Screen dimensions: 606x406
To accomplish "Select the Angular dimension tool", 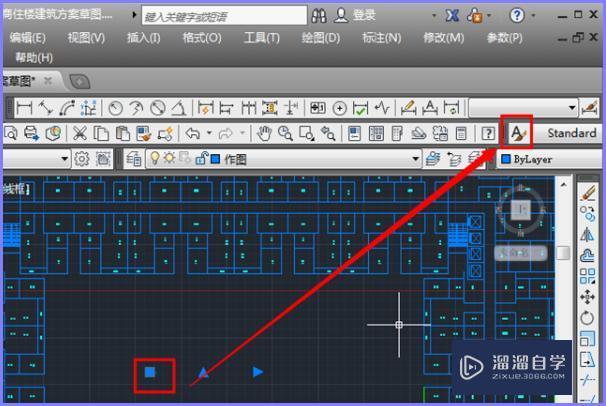I will [179, 109].
